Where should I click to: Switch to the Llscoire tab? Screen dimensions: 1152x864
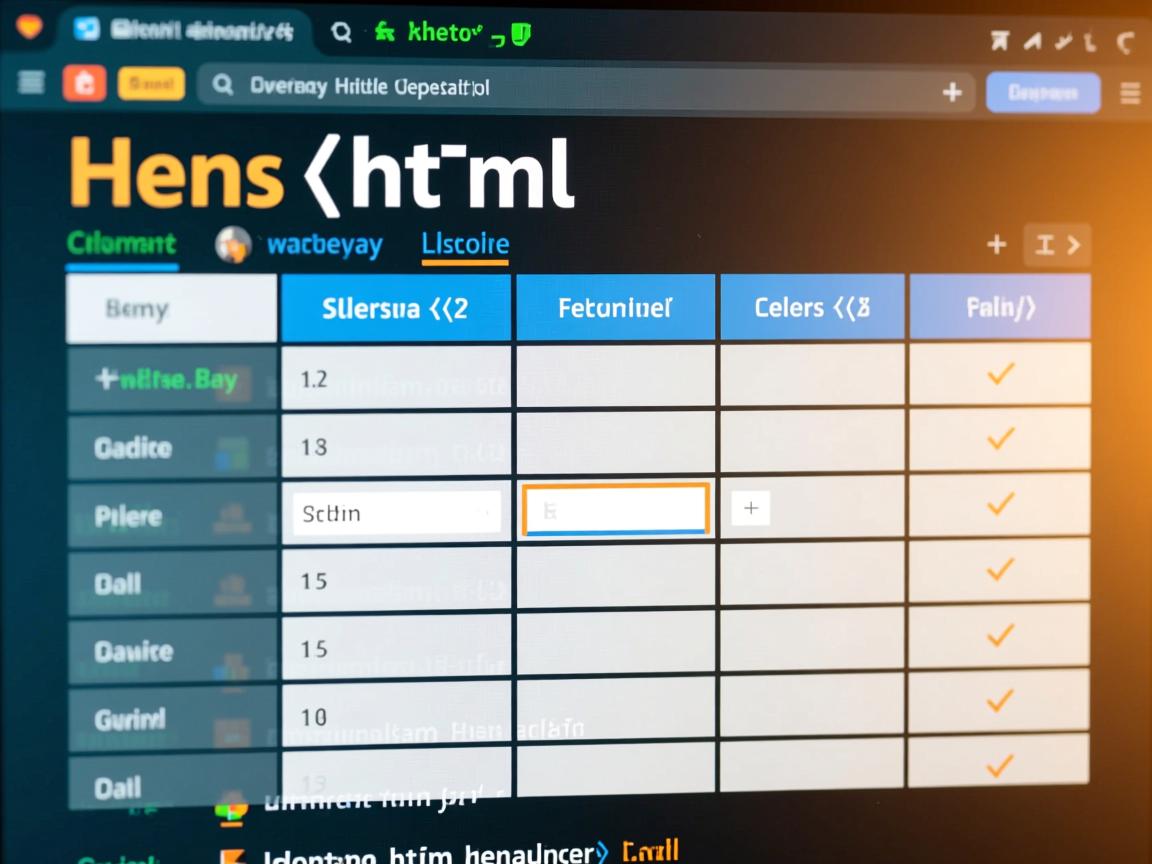[x=465, y=244]
